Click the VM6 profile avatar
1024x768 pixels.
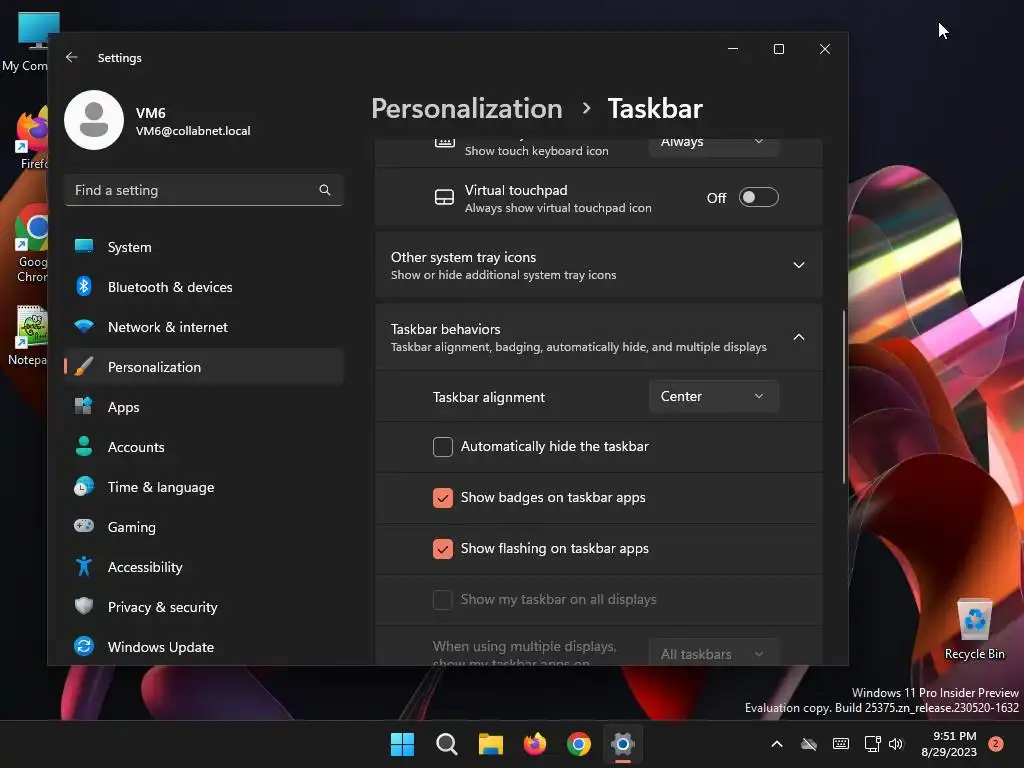pos(94,120)
